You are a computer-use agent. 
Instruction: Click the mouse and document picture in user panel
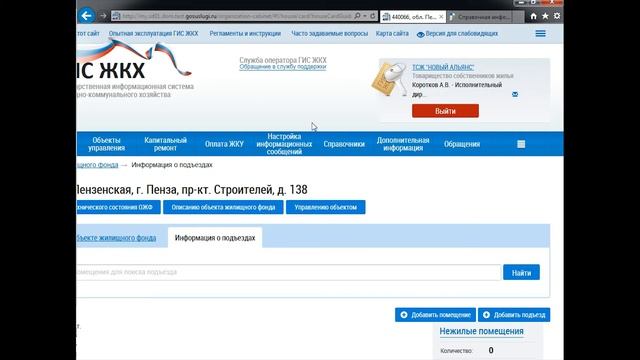click(x=389, y=79)
